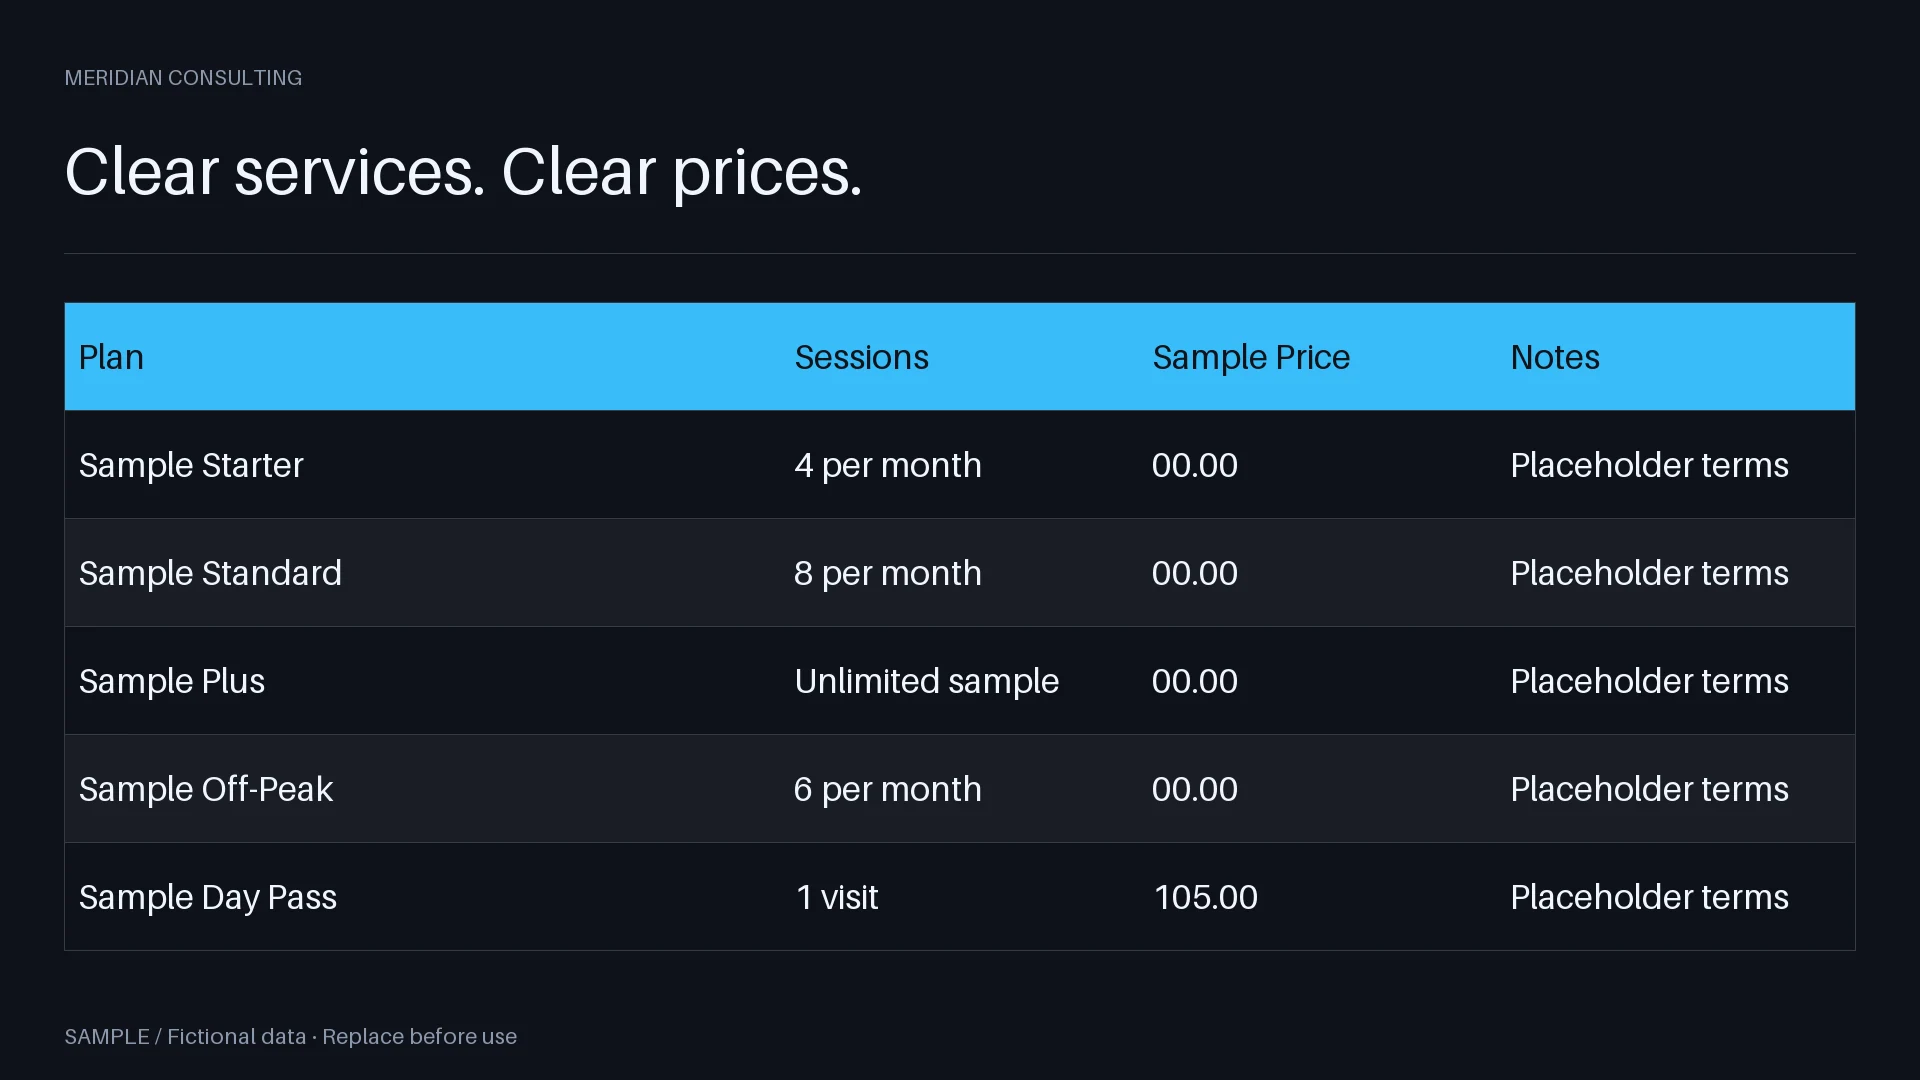Click the 1 visit cell
This screenshot has width=1920, height=1080.
[960, 897]
